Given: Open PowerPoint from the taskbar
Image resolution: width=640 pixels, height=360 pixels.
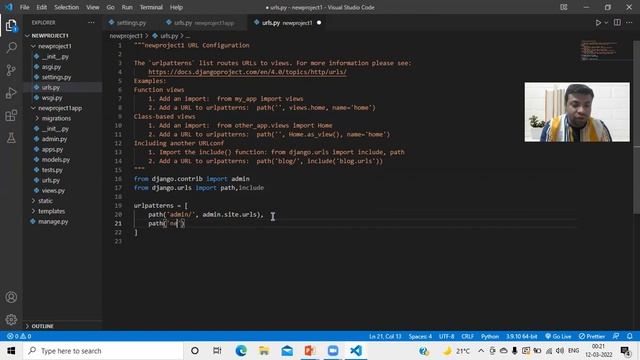Looking at the screenshot, I should pos(310,351).
